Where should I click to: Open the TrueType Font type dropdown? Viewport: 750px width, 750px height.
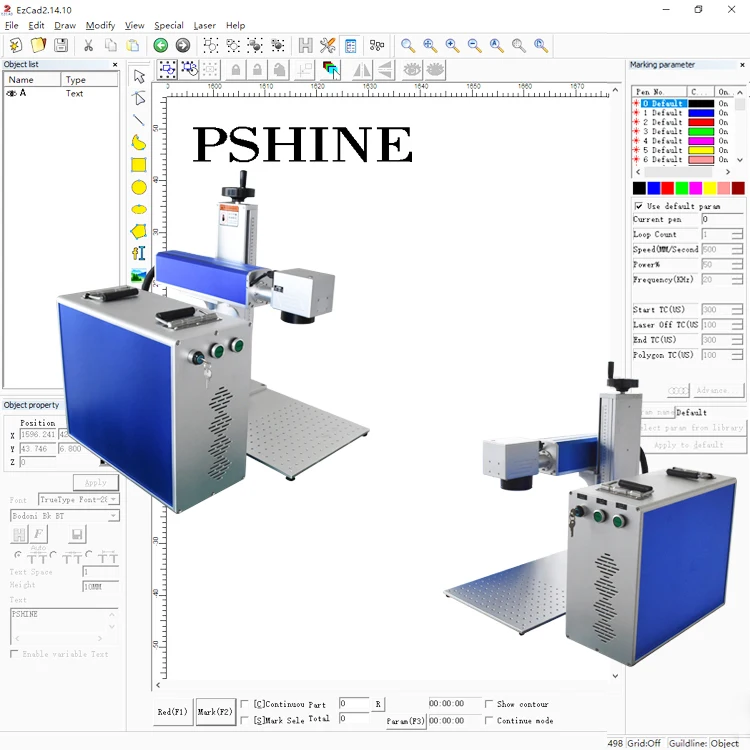click(x=113, y=499)
